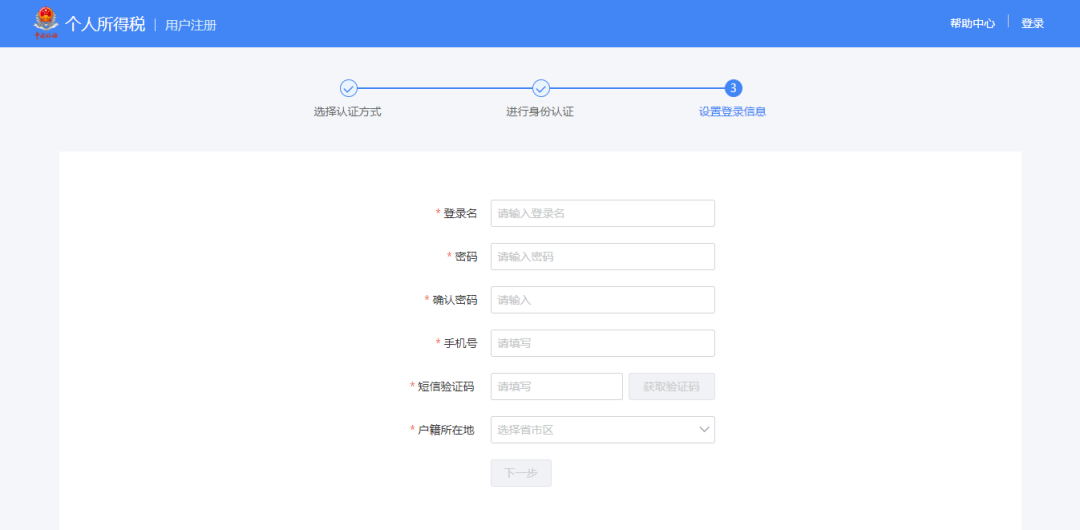The width and height of the screenshot is (1080, 530).
Task: Click the step 3 number circle
Action: (x=733, y=88)
